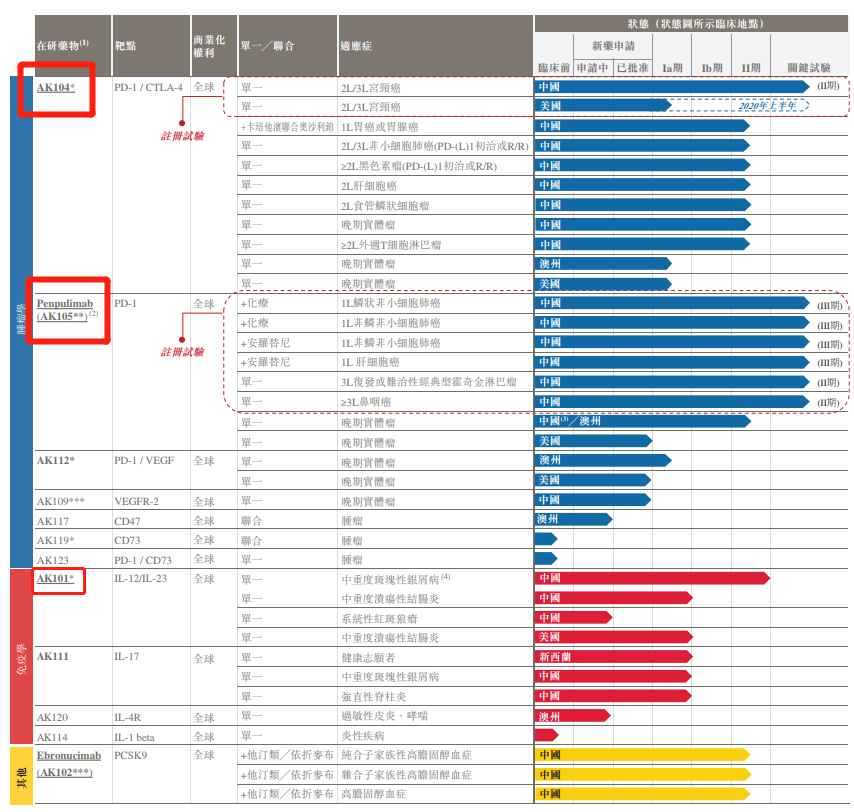Select the 純合子家族性高膽固醇血症 indication
The width and height of the screenshot is (854, 812).
click(406, 755)
